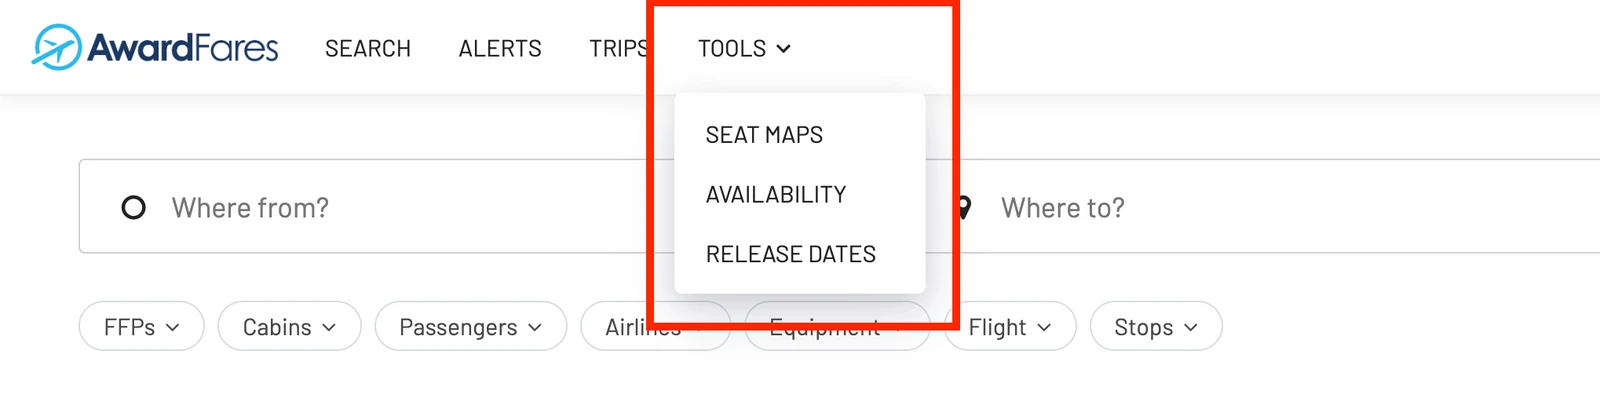Open the TRIPS navigation item

[619, 48]
